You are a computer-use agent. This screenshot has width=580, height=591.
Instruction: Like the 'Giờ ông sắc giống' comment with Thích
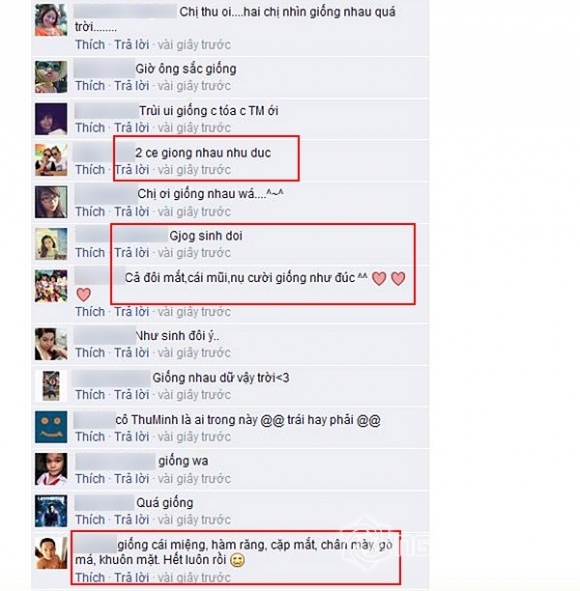click(x=90, y=86)
